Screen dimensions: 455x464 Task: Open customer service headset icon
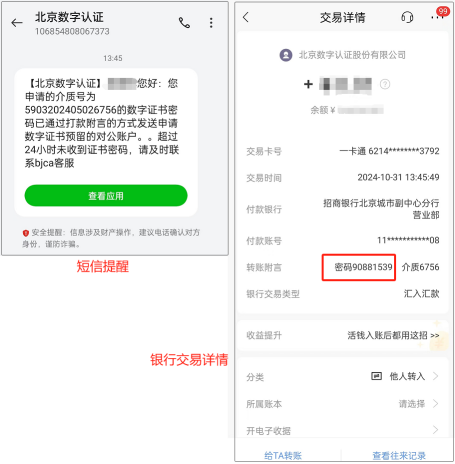(x=407, y=17)
